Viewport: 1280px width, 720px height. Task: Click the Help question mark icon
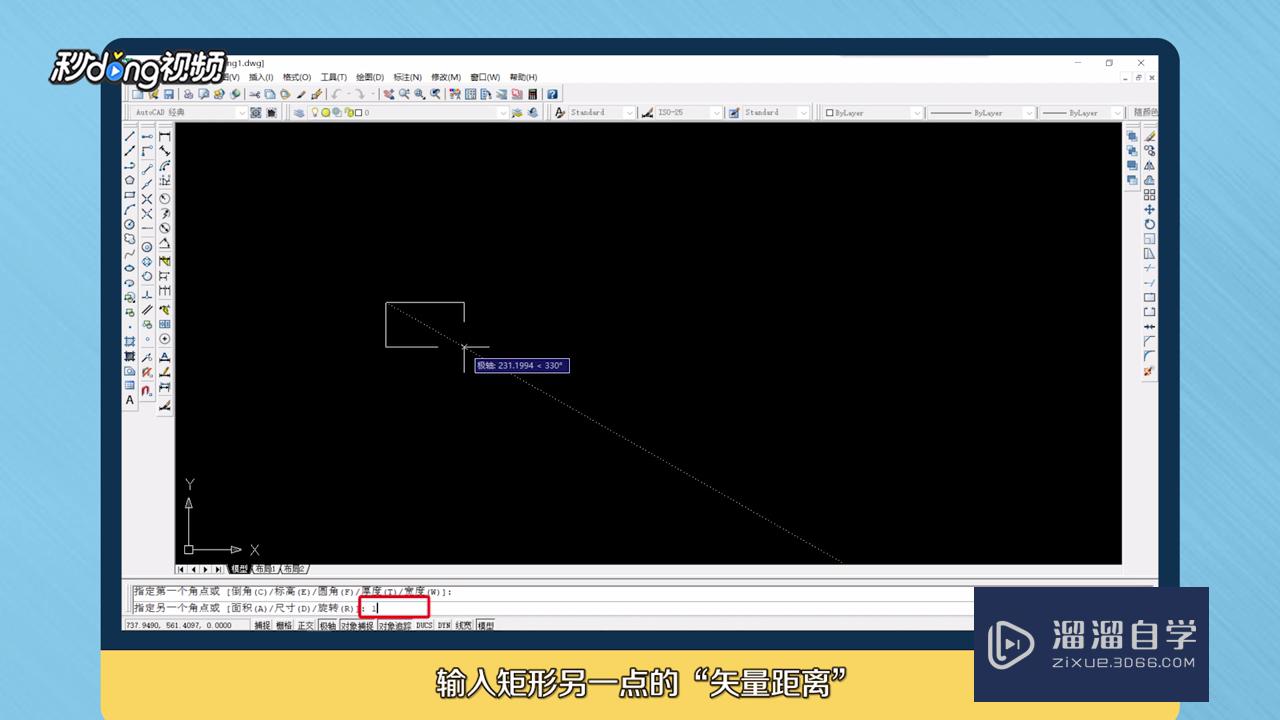click(x=551, y=94)
